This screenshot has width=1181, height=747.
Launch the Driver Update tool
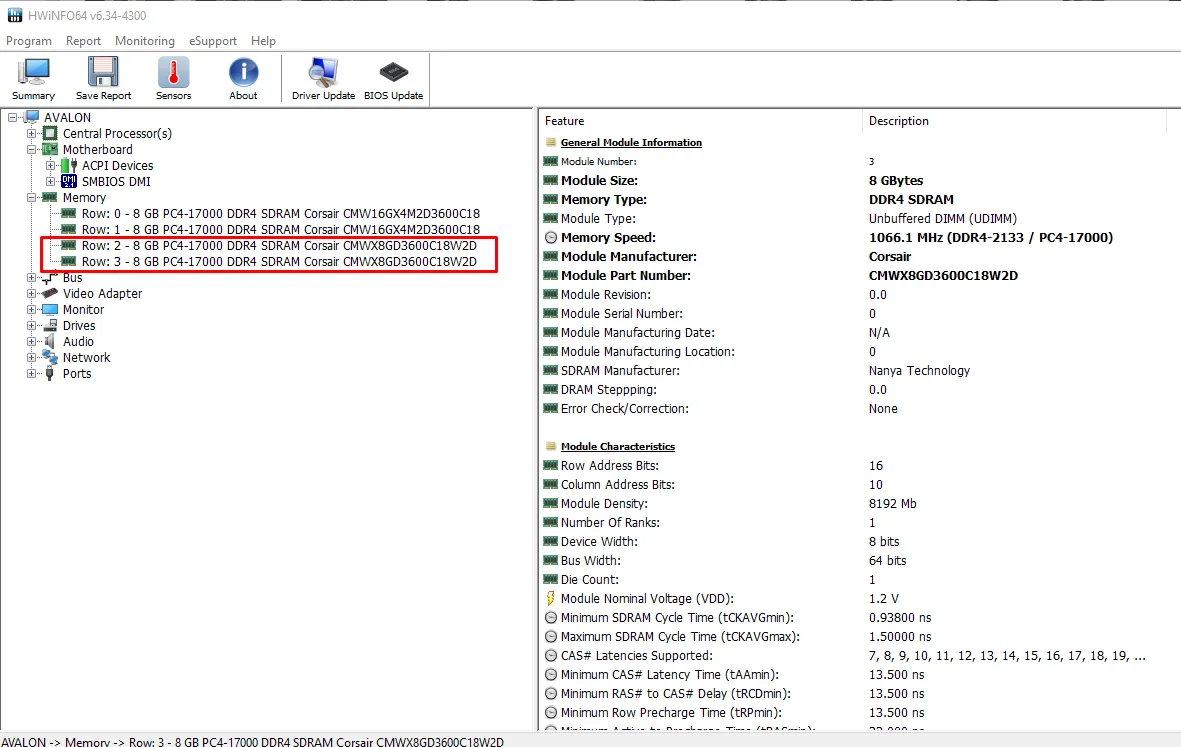[x=323, y=73]
